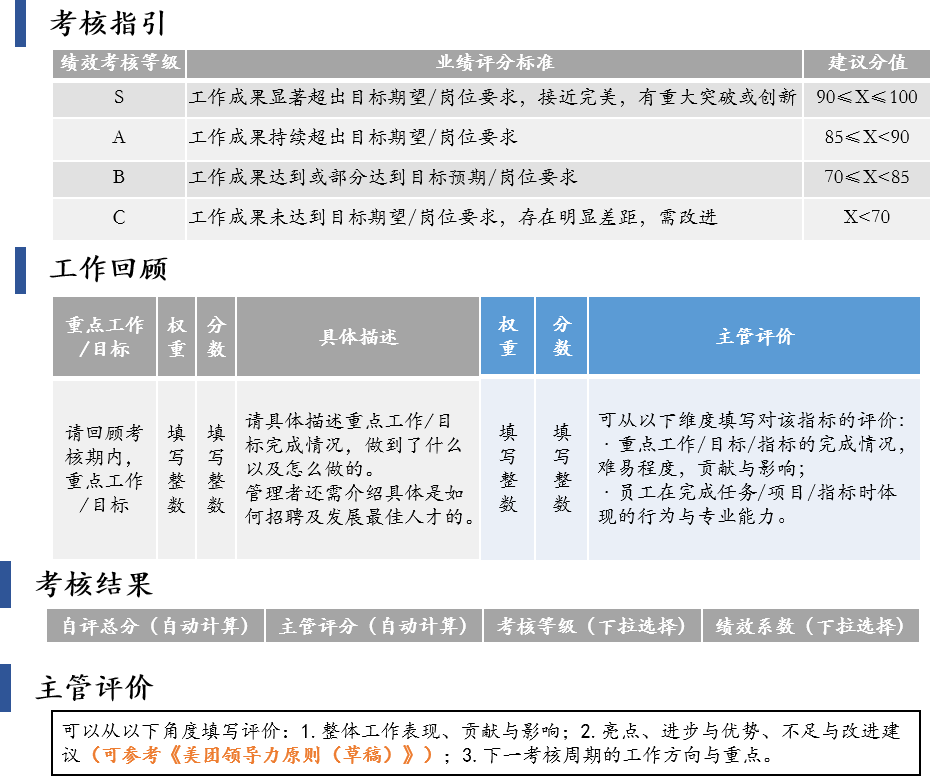The image size is (932, 777).
Task: Open the 绩效系数（下拉选择）dropdown
Action: (x=810, y=626)
